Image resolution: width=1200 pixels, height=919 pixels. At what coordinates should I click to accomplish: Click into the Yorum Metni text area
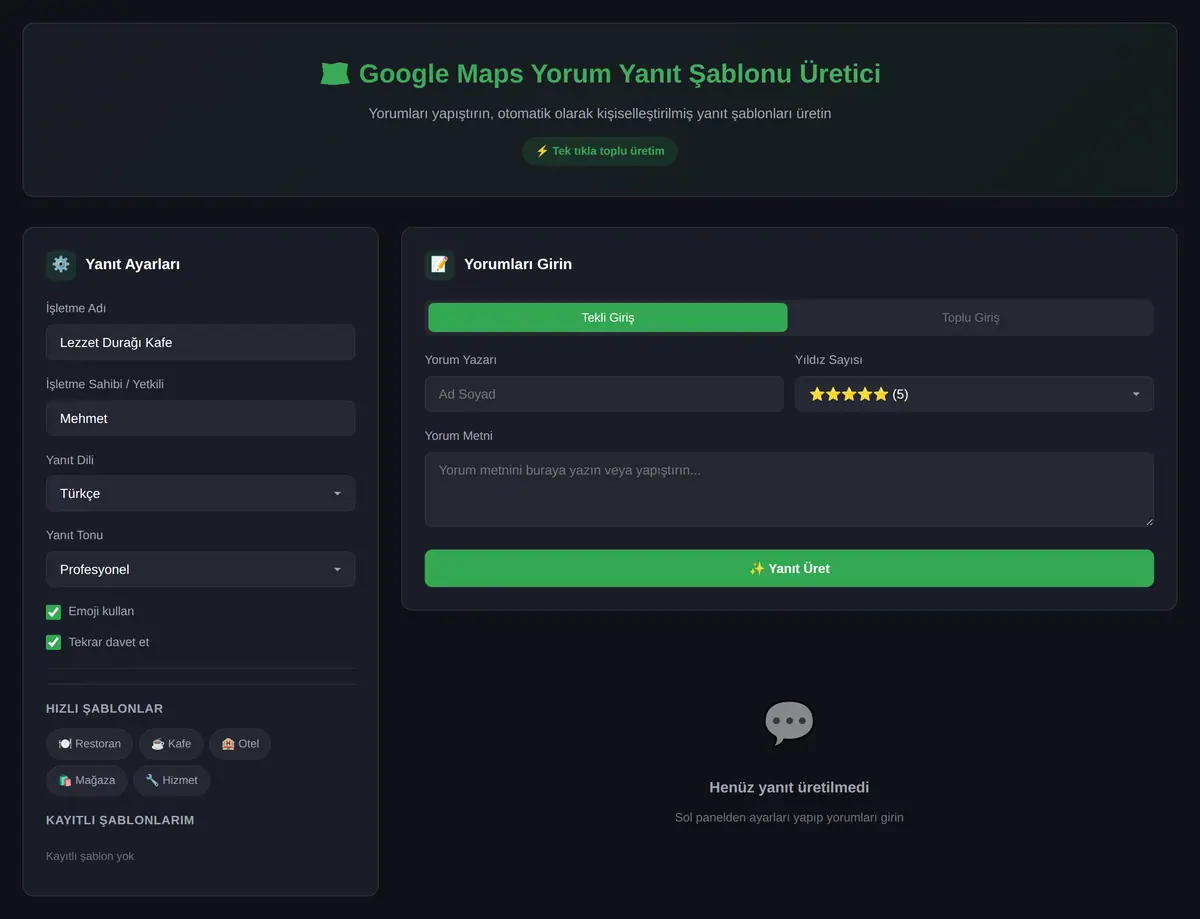[789, 489]
